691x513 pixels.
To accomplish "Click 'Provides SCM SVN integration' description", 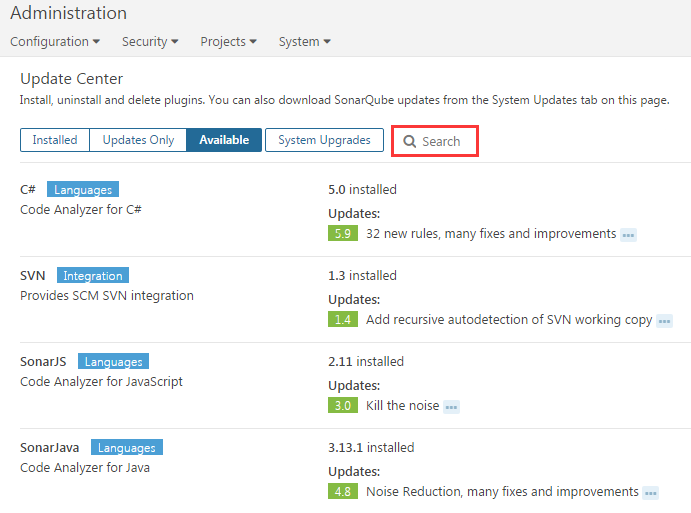I will pyautogui.click(x=107, y=296).
